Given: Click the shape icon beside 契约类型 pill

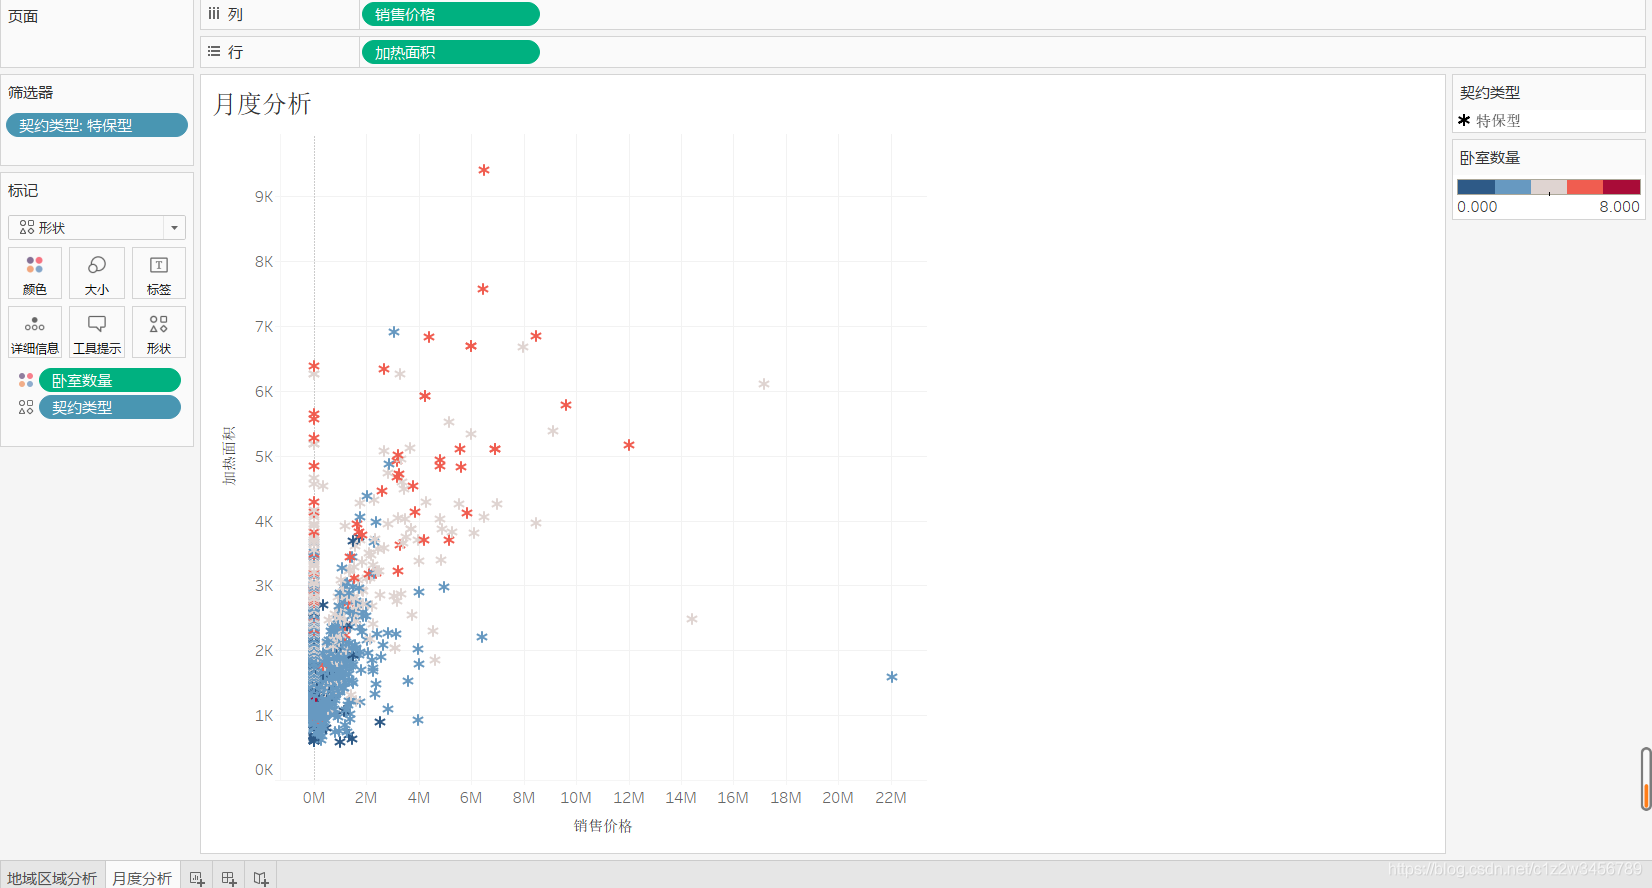Looking at the screenshot, I should tap(26, 407).
